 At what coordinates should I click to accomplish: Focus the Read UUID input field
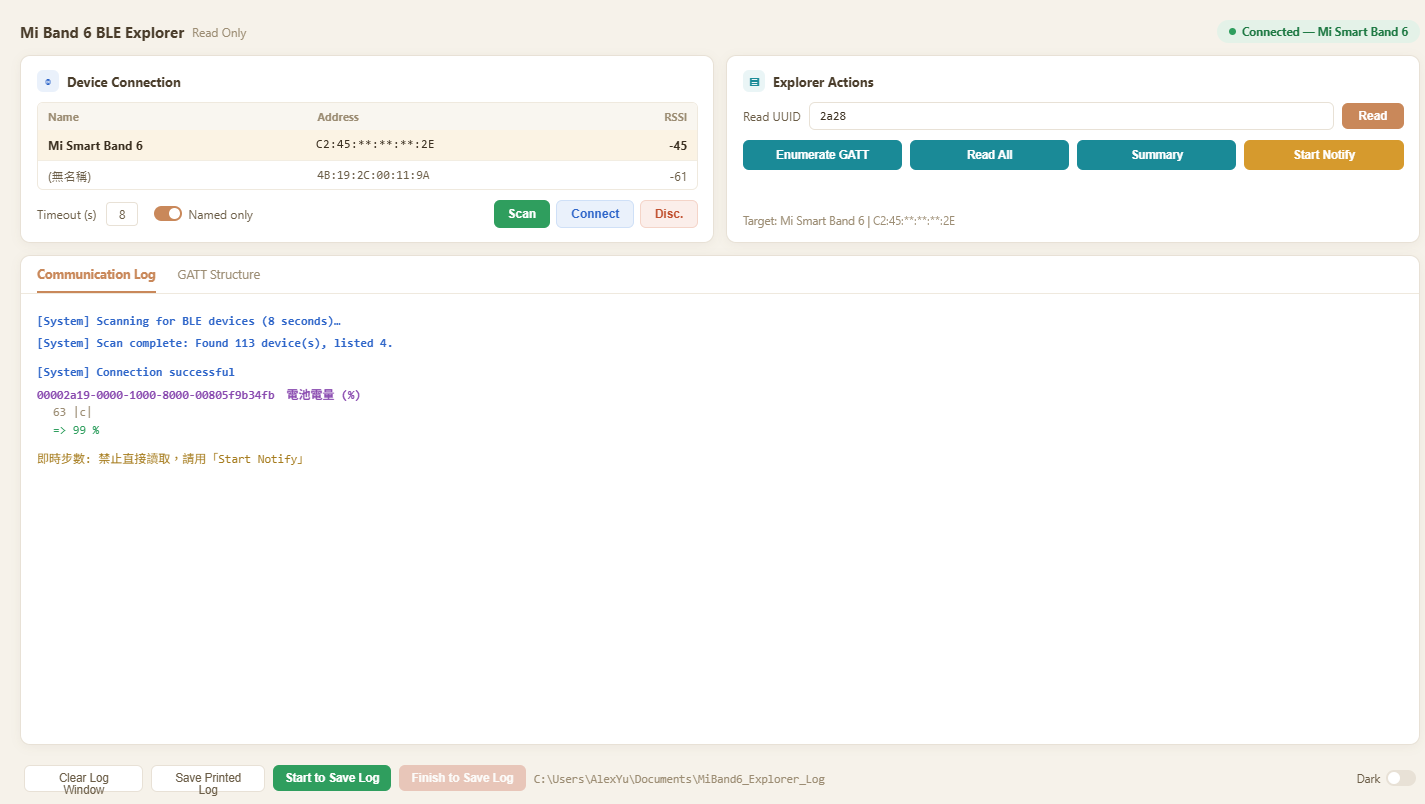click(x=1071, y=116)
